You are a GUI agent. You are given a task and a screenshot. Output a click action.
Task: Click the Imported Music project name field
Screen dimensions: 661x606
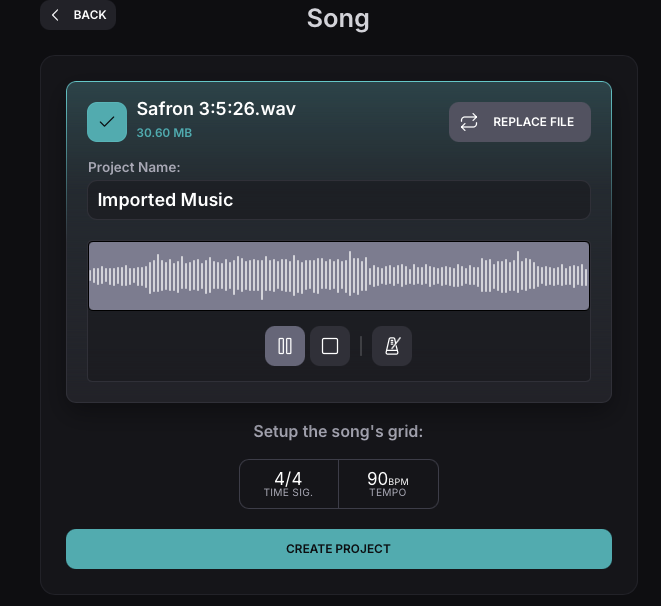(338, 200)
